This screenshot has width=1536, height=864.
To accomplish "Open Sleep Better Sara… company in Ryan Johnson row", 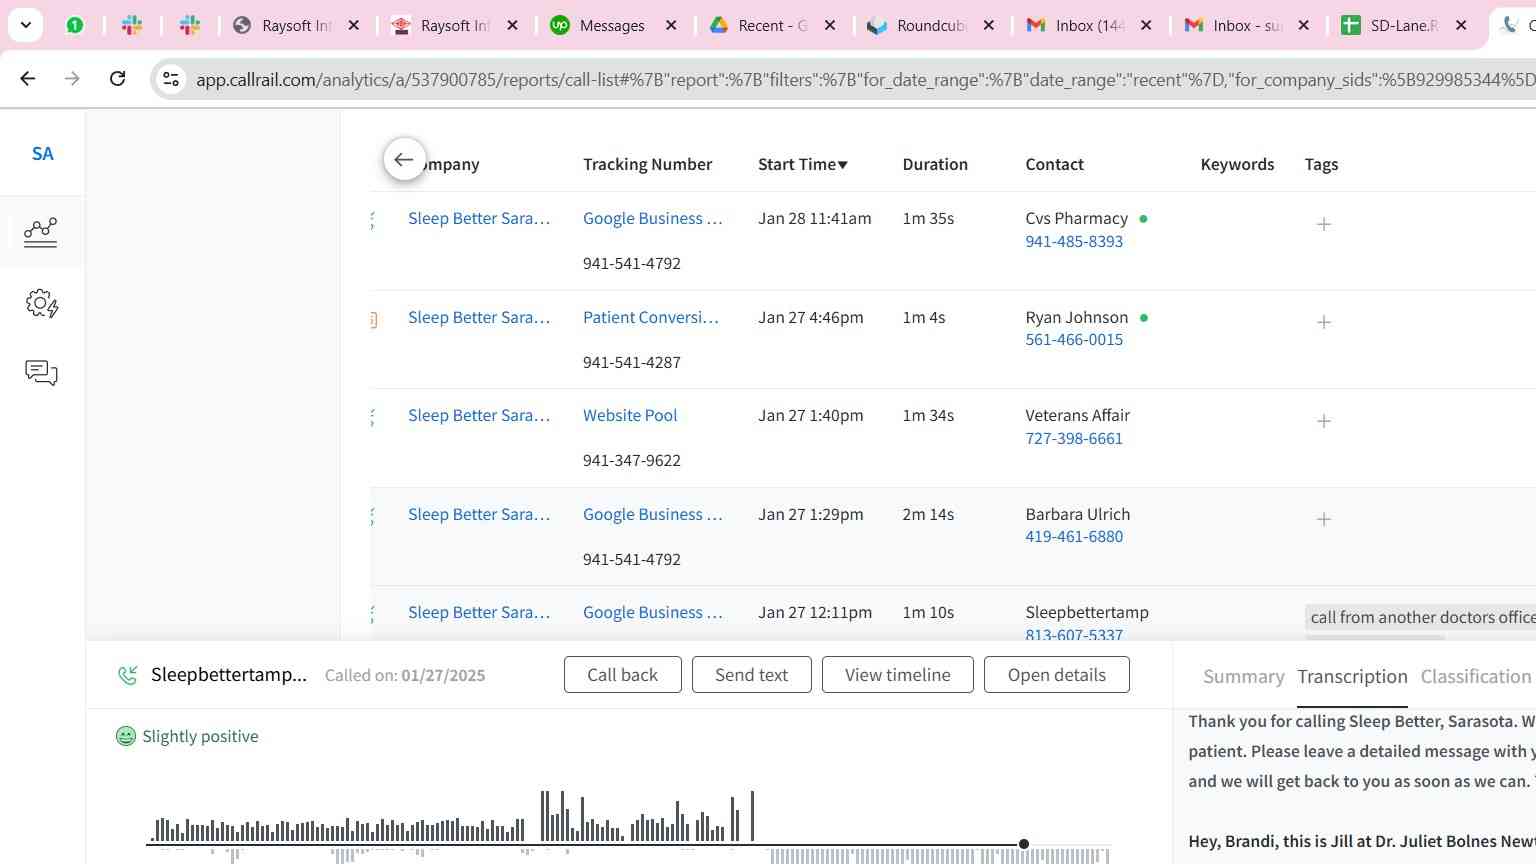I will pos(479,317).
